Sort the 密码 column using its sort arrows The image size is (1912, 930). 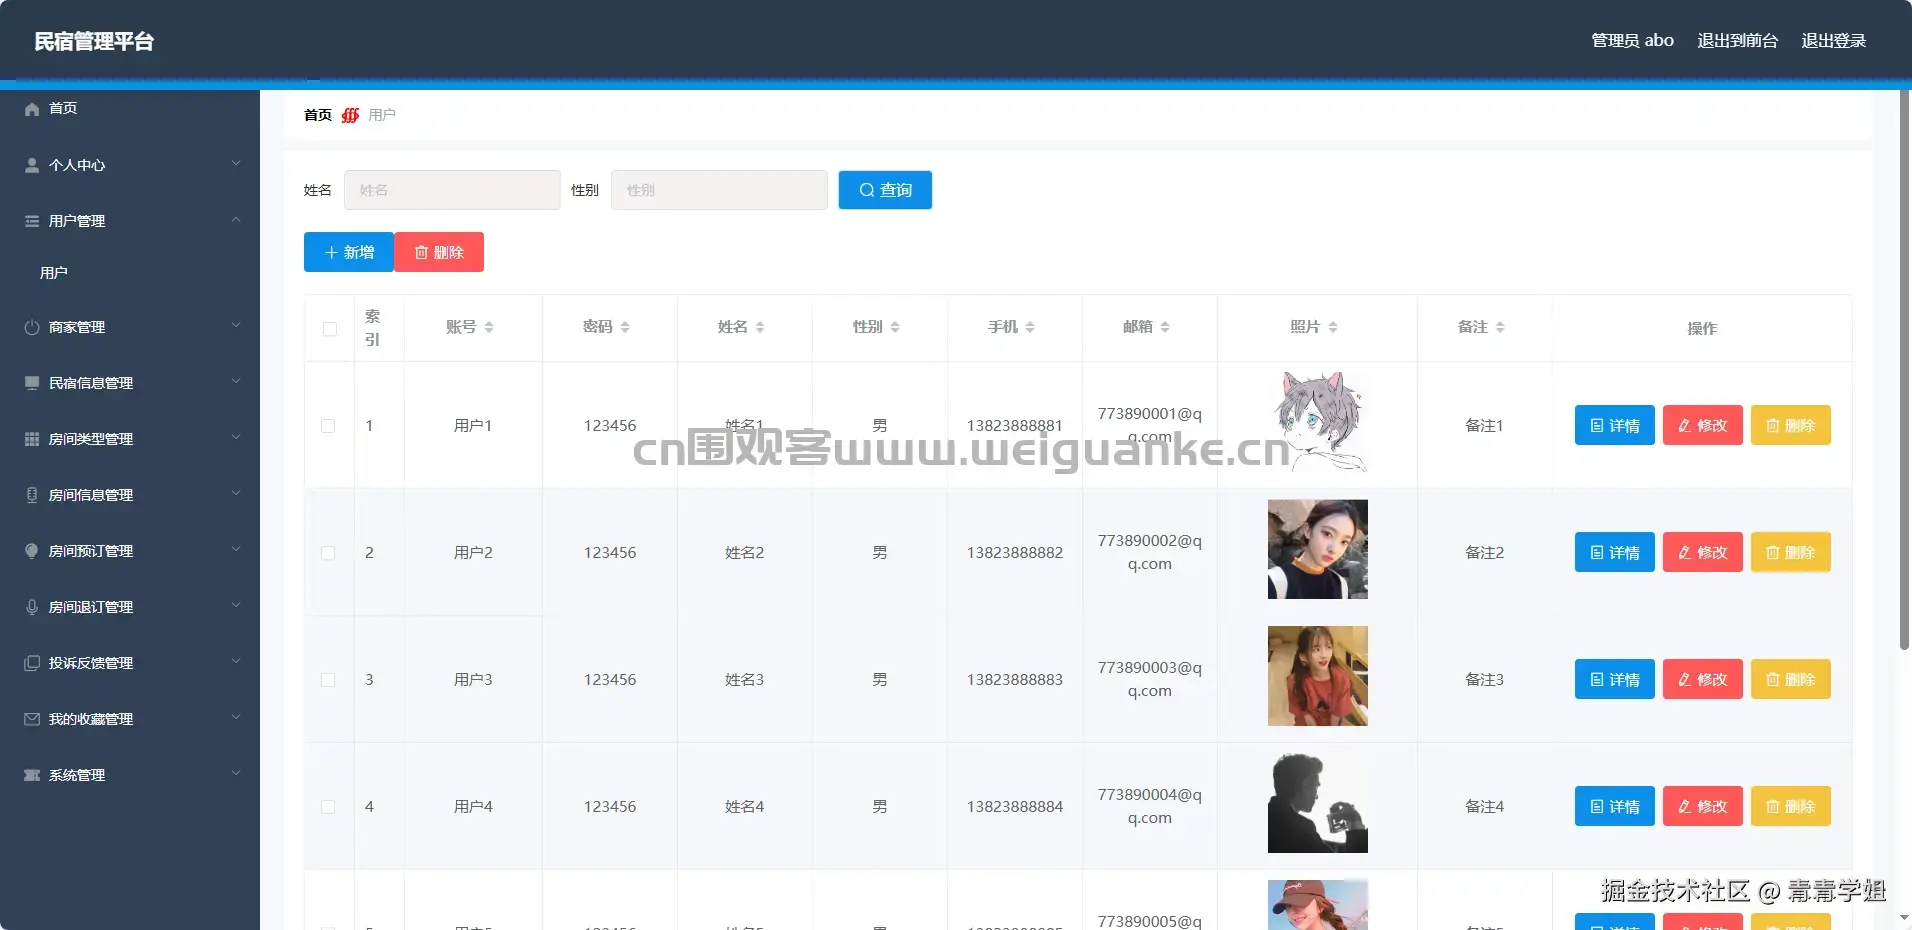click(625, 327)
